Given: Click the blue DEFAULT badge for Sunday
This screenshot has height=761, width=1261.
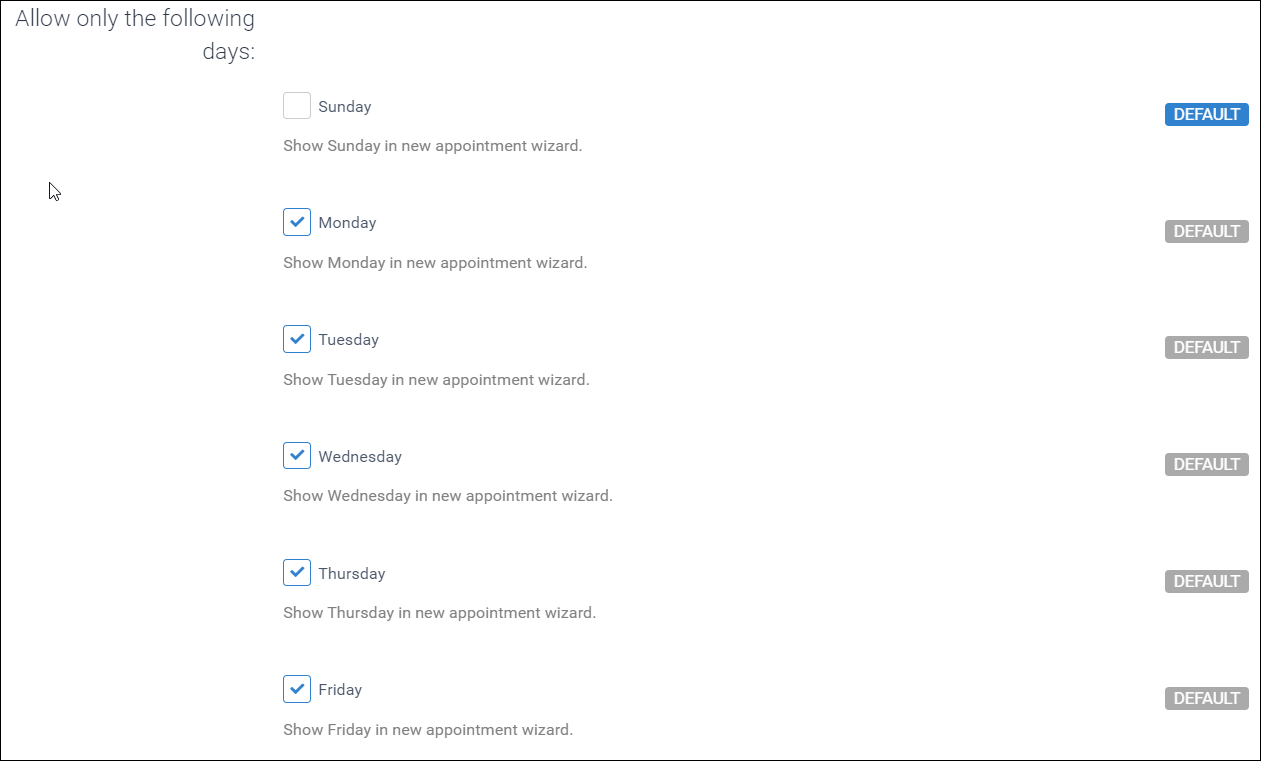Looking at the screenshot, I should click(1206, 114).
